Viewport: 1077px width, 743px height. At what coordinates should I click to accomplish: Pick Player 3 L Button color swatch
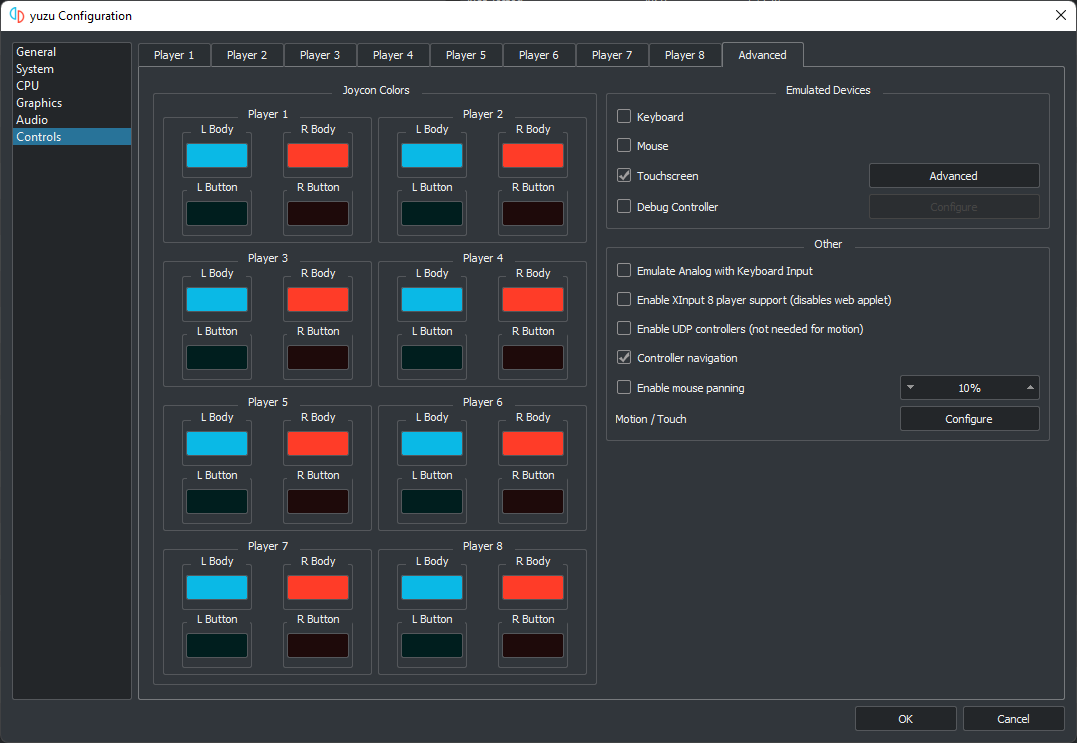[x=217, y=358]
